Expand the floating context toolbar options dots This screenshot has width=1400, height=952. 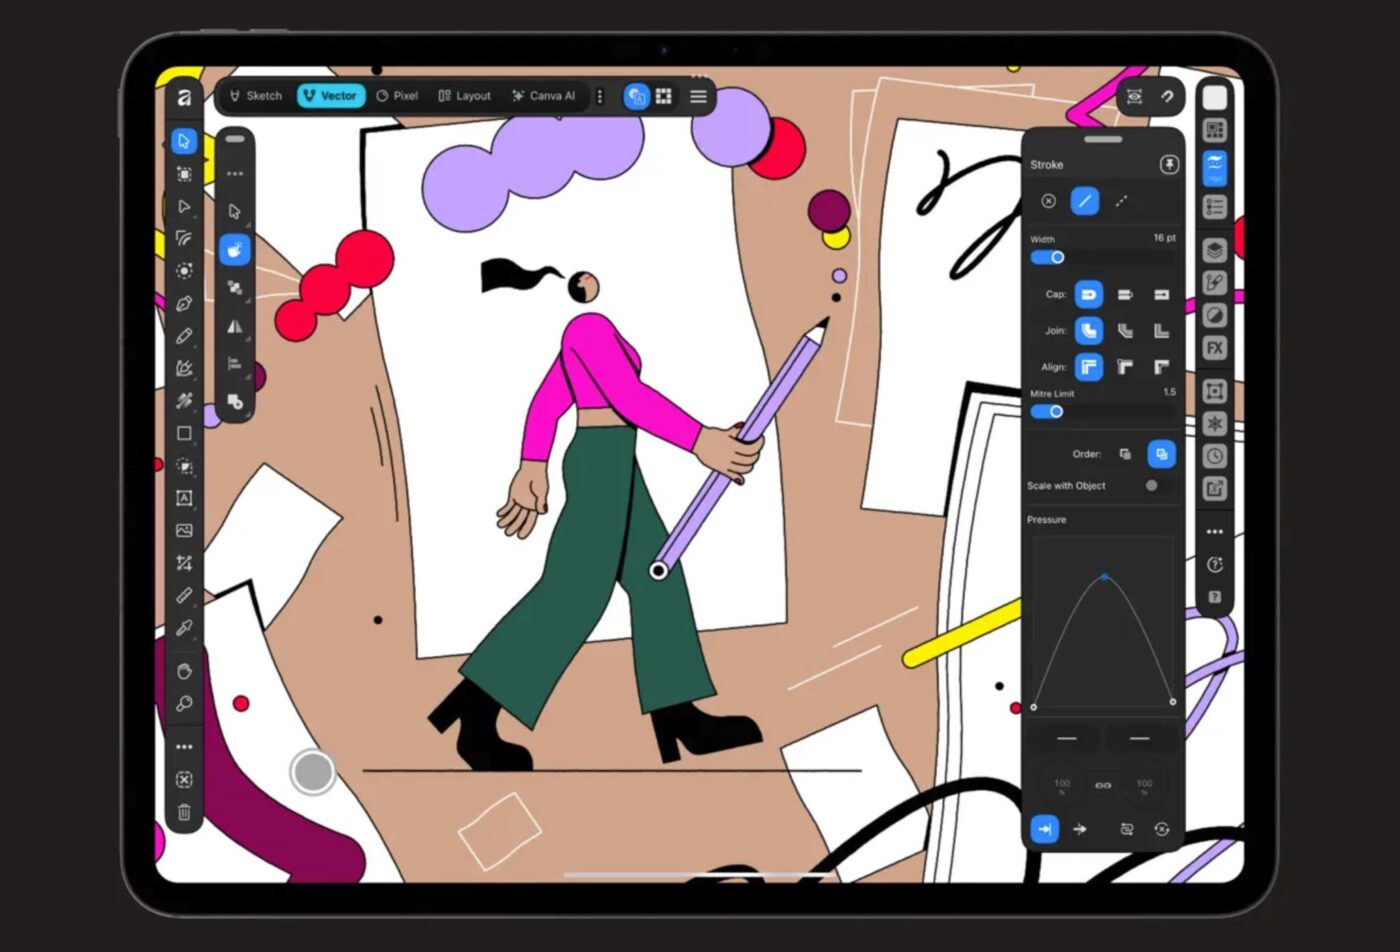[x=235, y=174]
